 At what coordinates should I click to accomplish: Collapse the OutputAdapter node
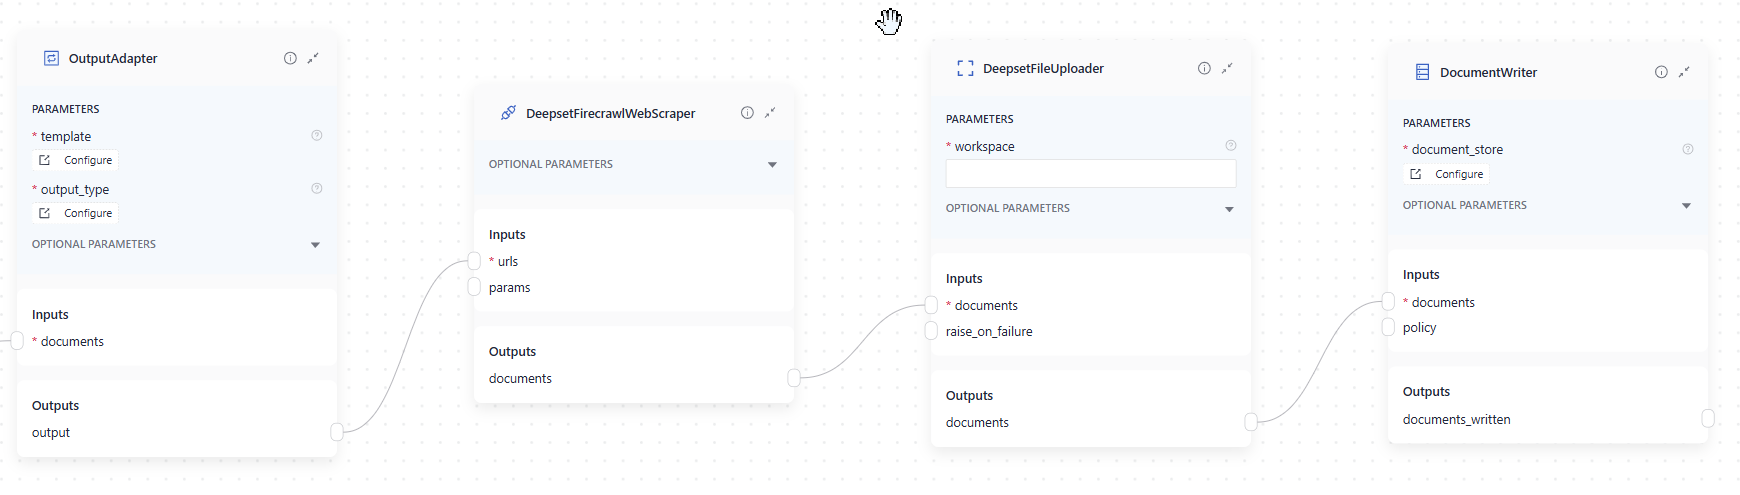313,58
